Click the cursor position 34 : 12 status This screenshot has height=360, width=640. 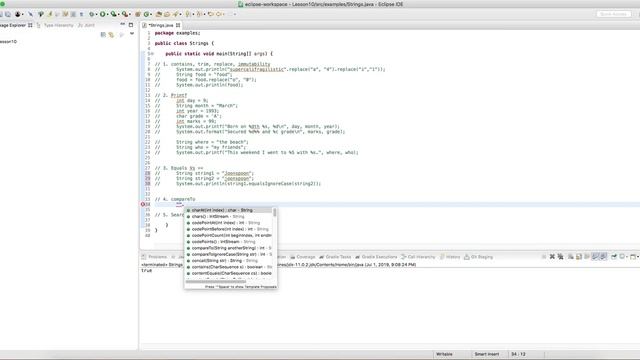tap(518, 354)
